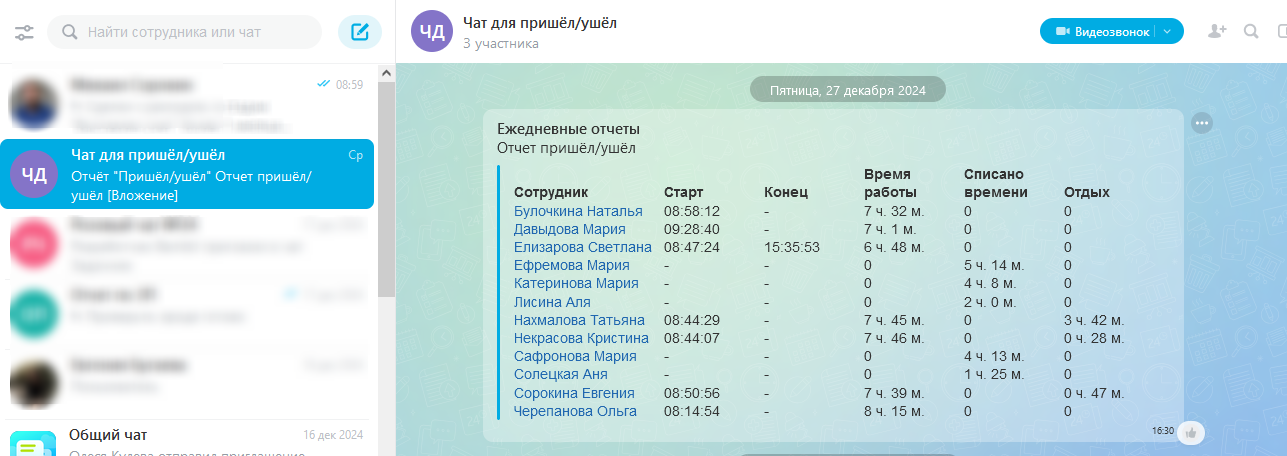Image resolution: width=1287 pixels, height=456 pixels.
Task: Open Солецкая Аня profile link
Action: 561,374
